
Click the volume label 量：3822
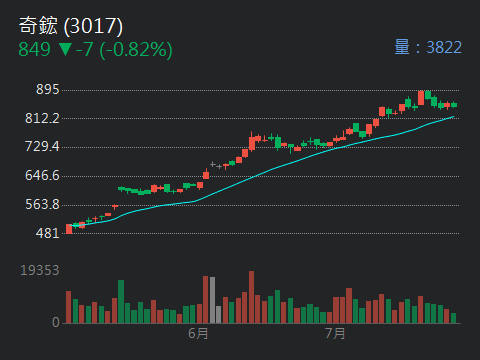click(x=428, y=47)
